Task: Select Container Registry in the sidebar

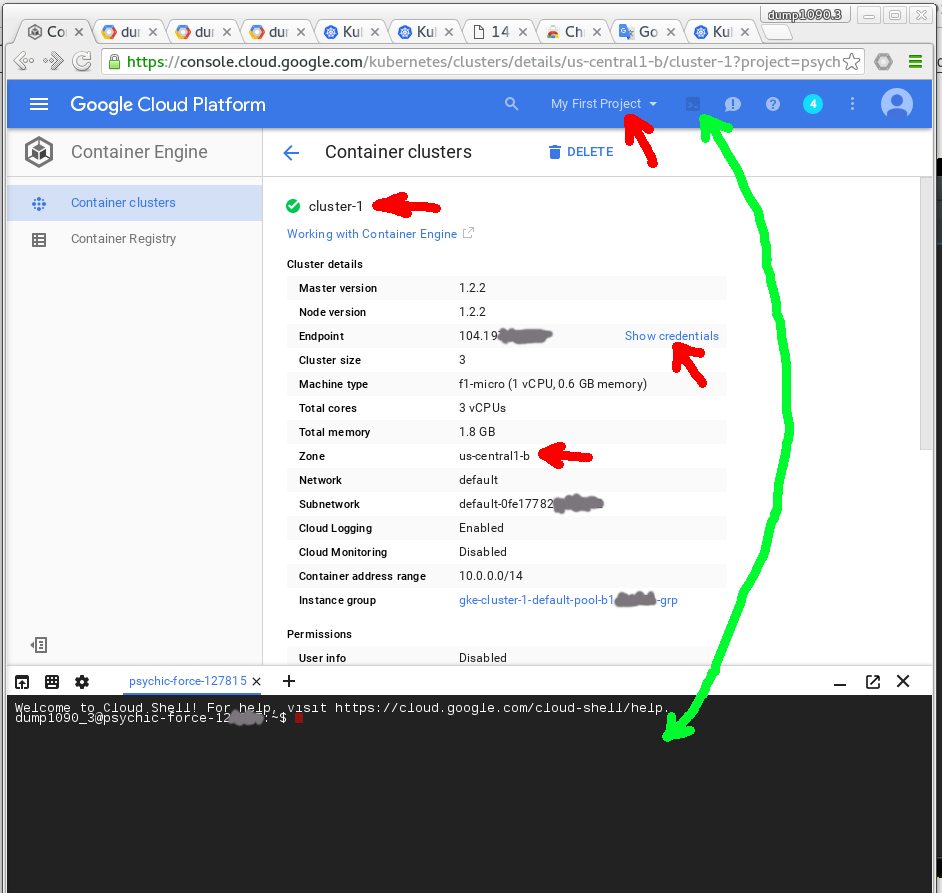Action: (x=135, y=239)
